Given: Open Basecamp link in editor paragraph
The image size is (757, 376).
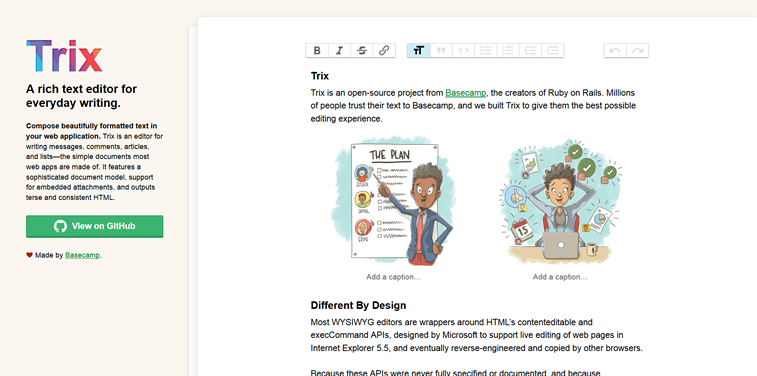Looking at the screenshot, I should (465, 93).
